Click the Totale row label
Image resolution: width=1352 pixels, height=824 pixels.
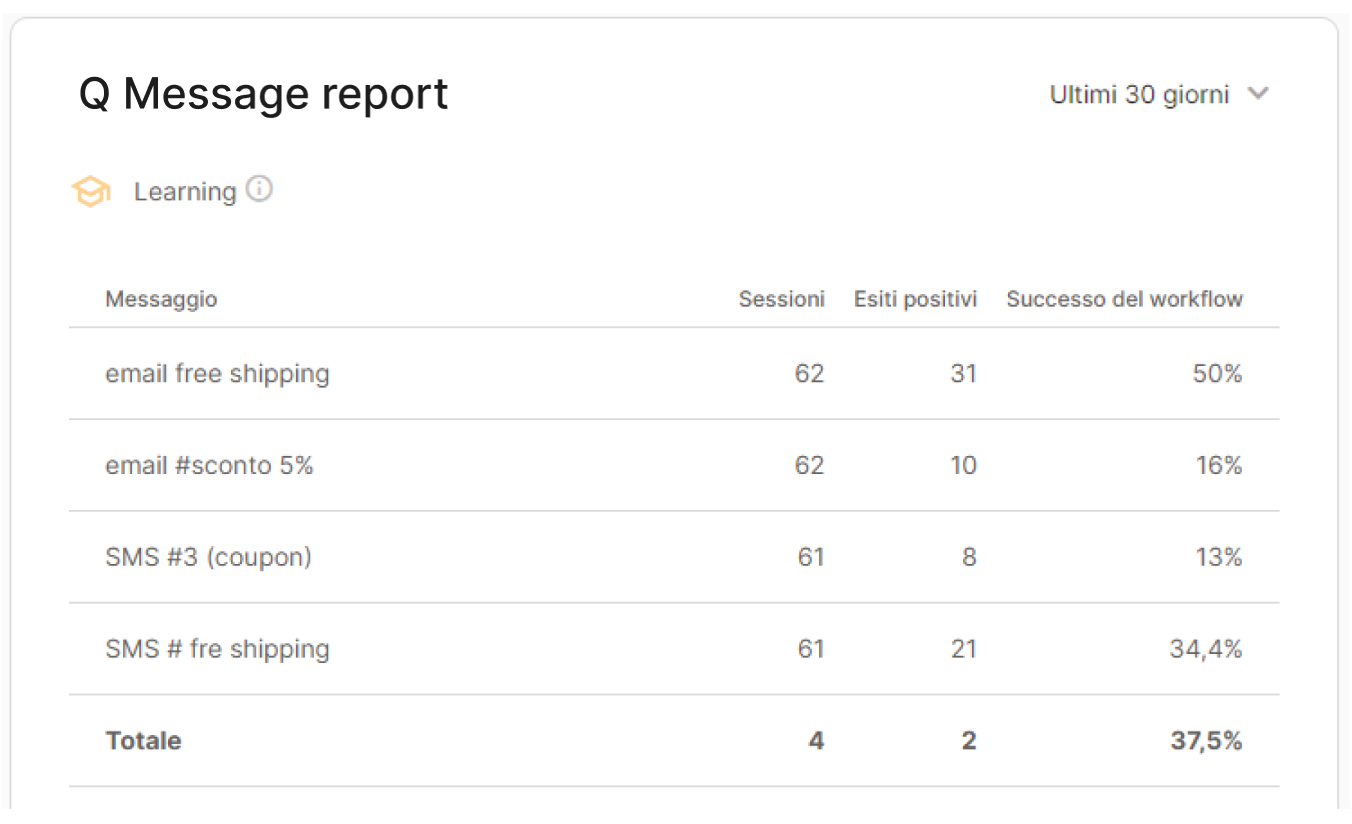(143, 741)
